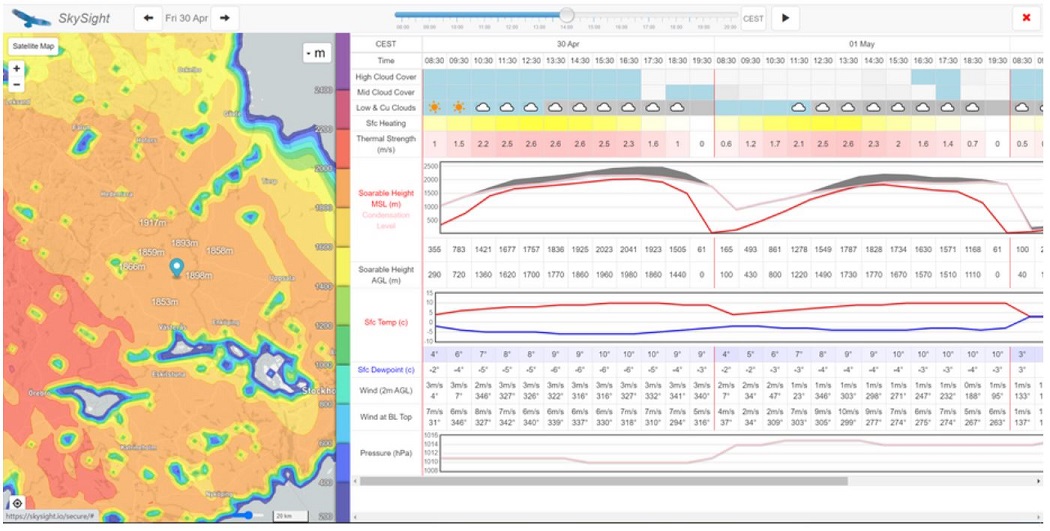Screen dimensions: 1050x531
Task: Click the 01 May date header
Action: tap(861, 44)
